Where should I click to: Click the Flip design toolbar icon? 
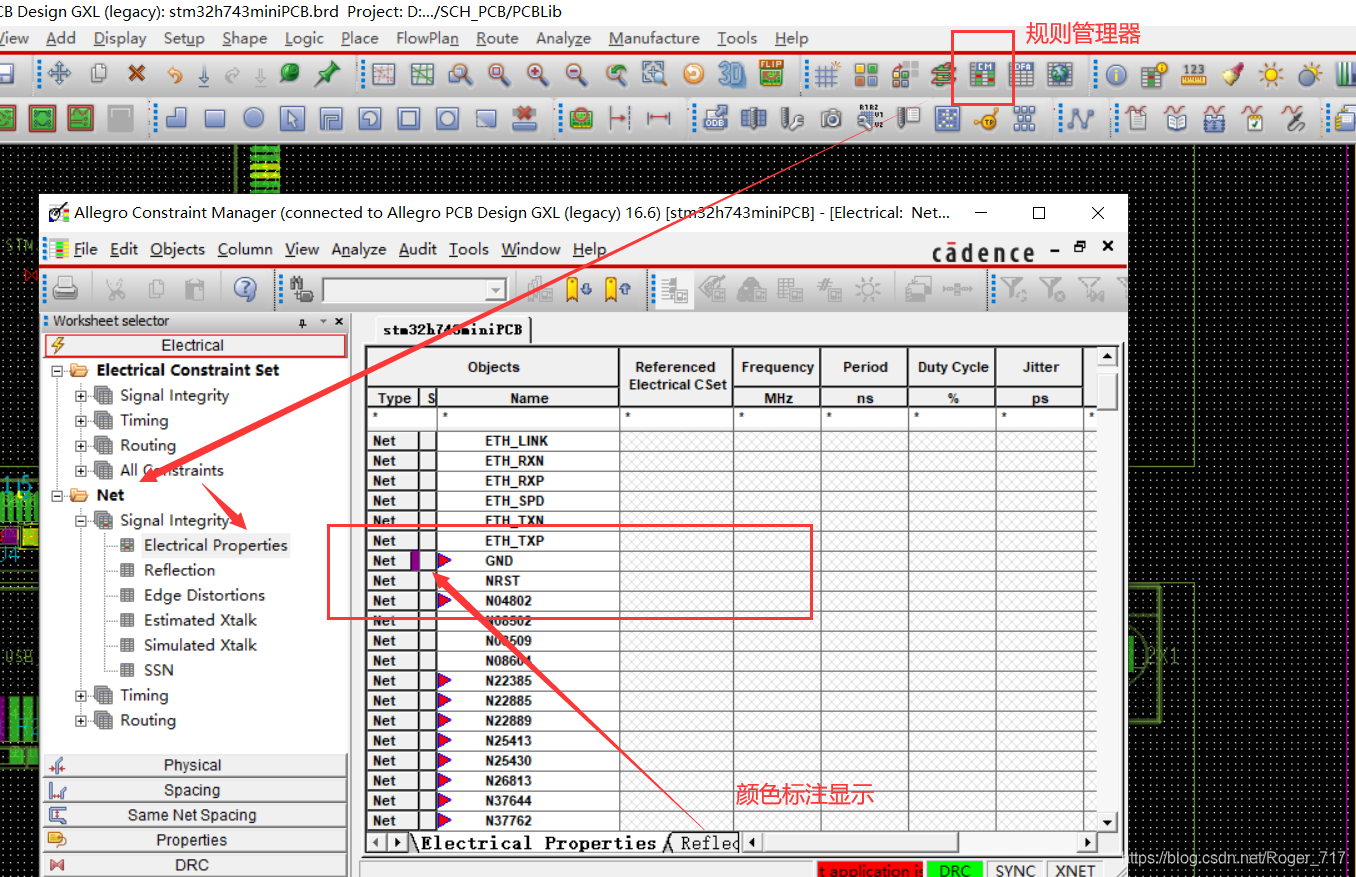(x=771, y=74)
